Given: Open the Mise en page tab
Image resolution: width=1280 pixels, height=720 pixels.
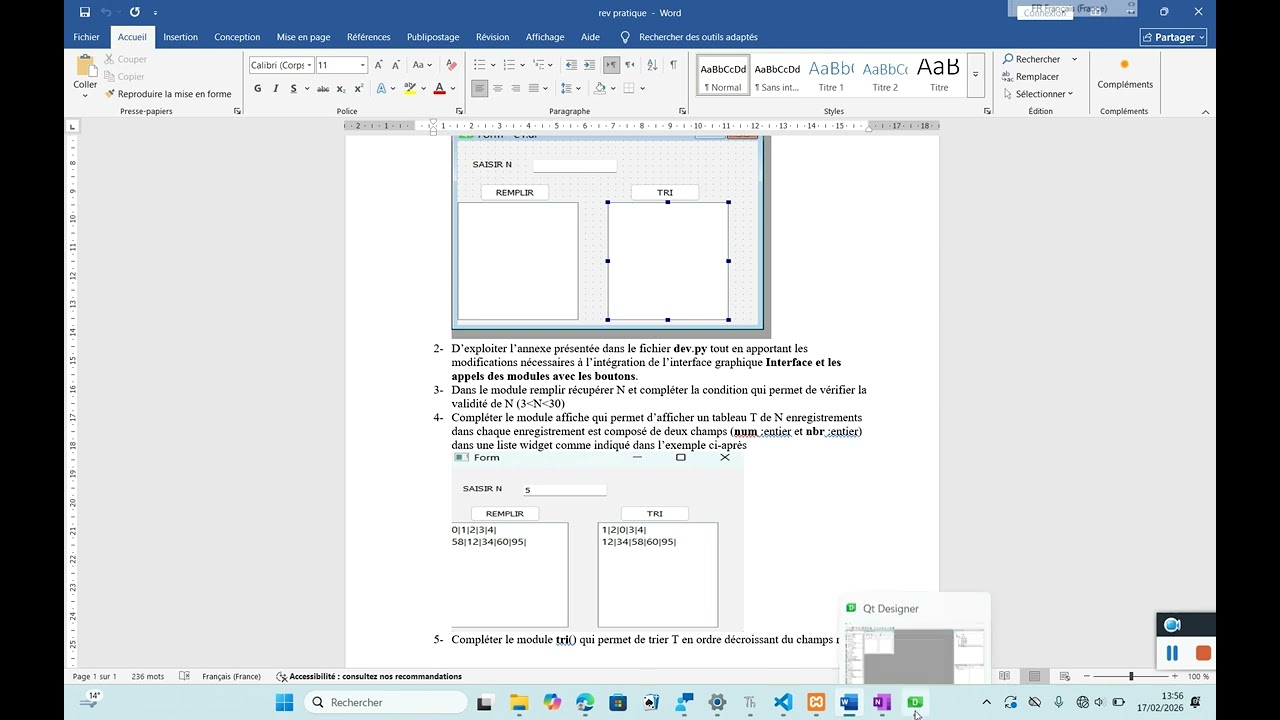Looking at the screenshot, I should (303, 37).
